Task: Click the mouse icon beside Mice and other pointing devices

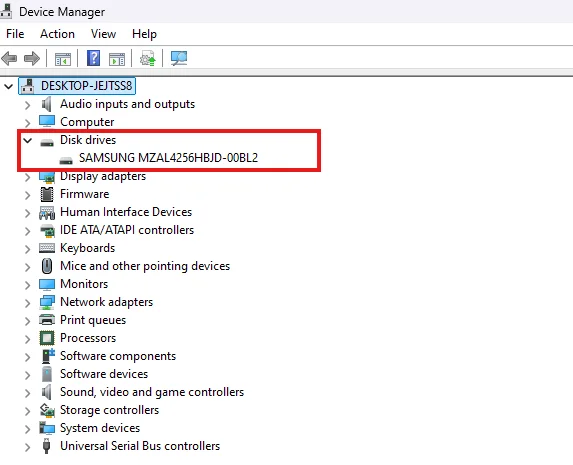Action: [47, 266]
